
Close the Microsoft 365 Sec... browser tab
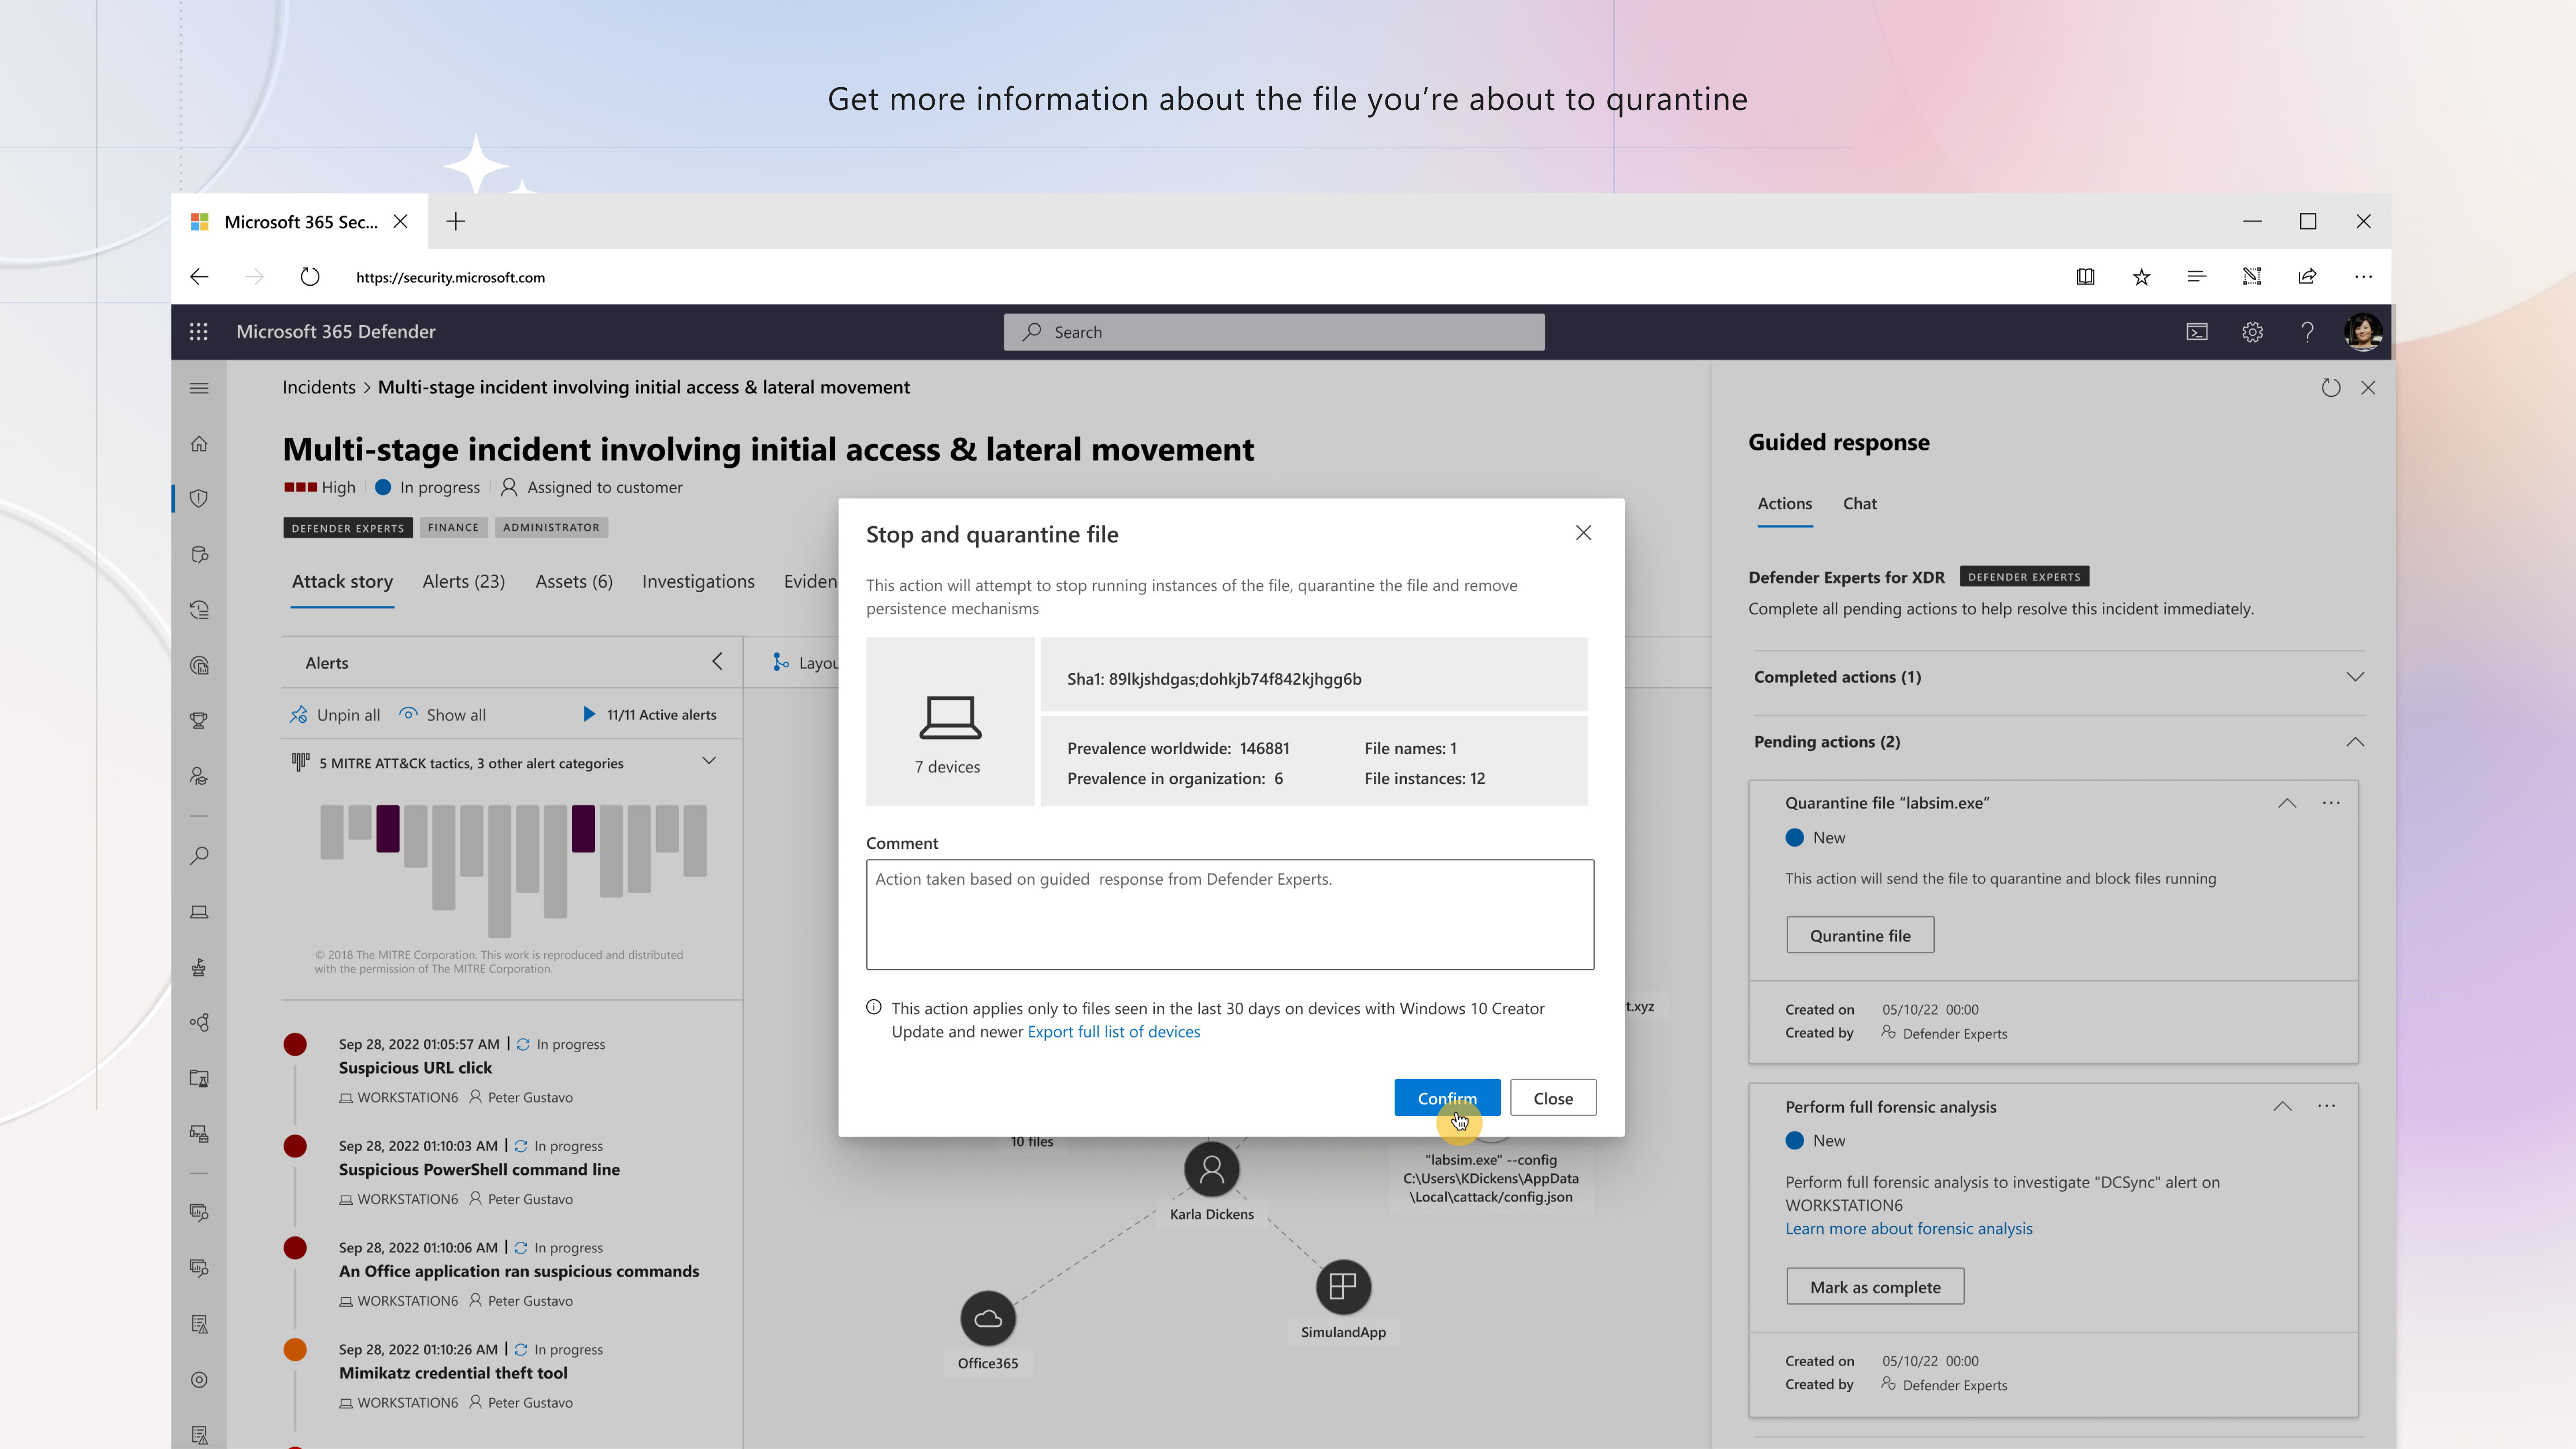pyautogui.click(x=400, y=221)
